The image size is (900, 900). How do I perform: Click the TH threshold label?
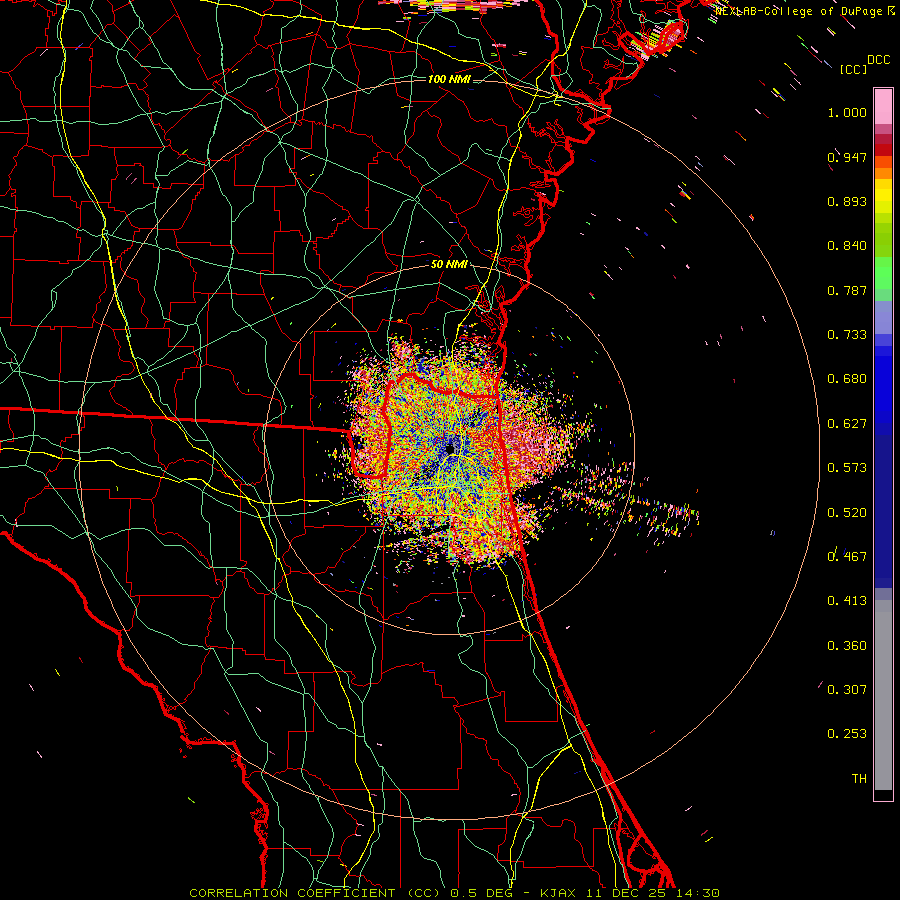point(859,778)
